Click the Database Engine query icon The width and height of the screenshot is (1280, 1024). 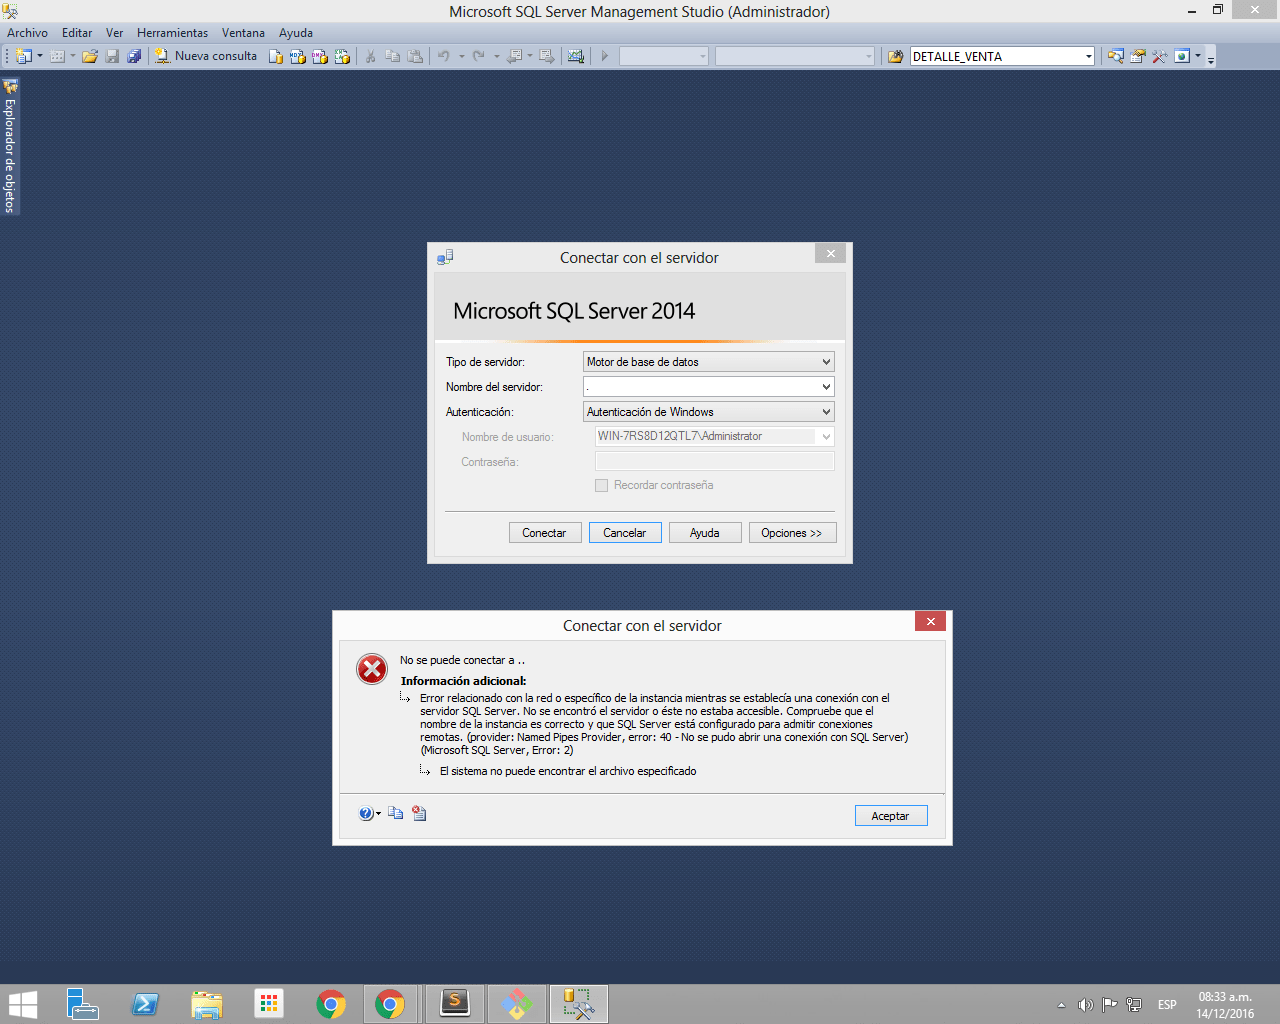click(276, 56)
